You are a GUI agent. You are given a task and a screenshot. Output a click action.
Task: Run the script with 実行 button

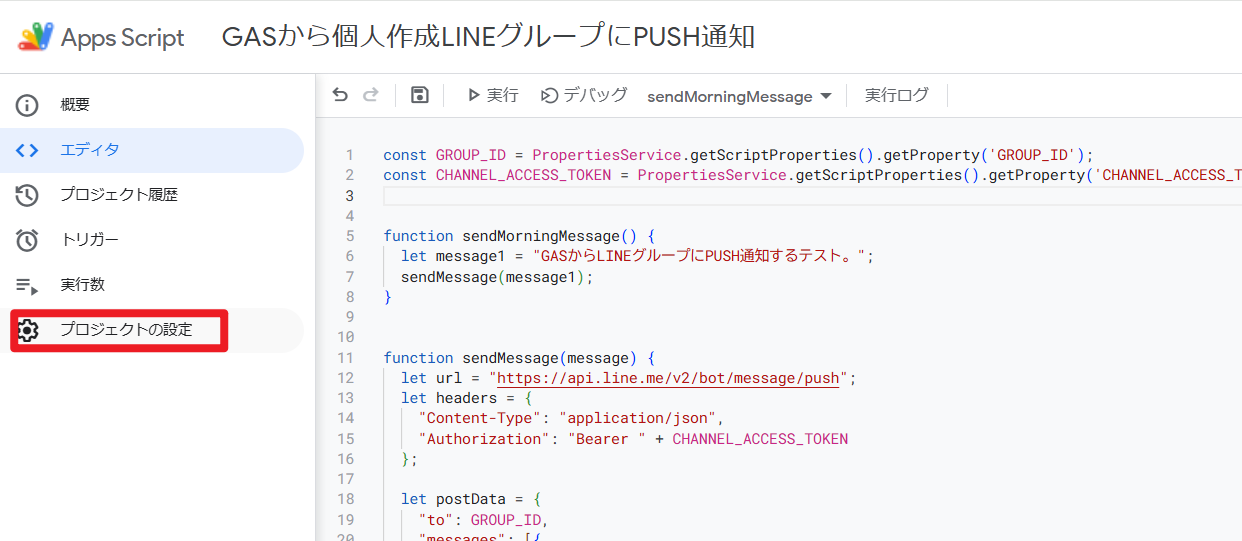(x=492, y=95)
